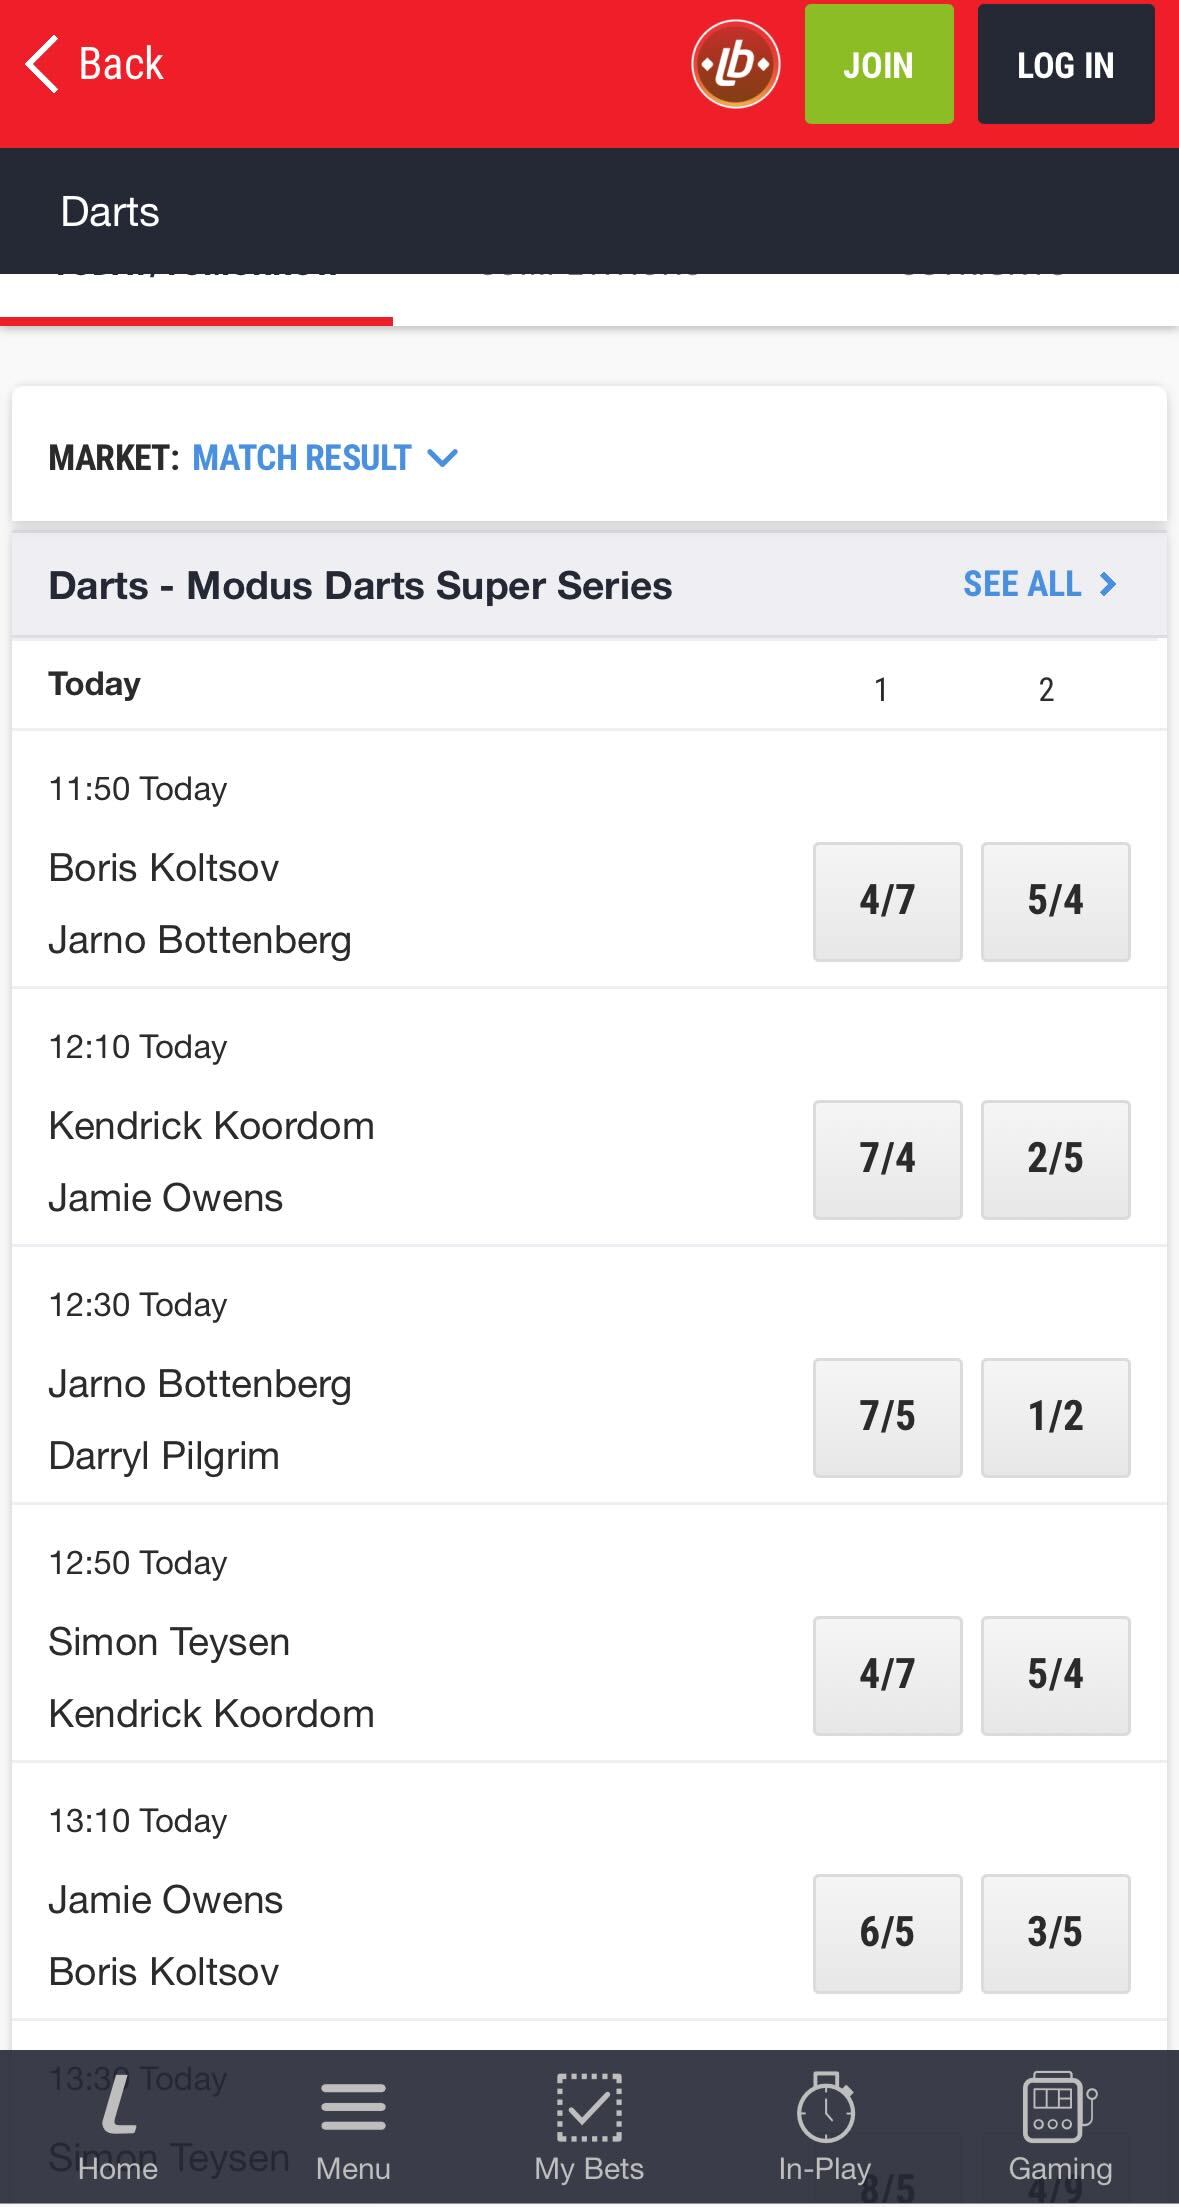Select 7/5 odds for Jarno Bottenberg

click(886, 1417)
